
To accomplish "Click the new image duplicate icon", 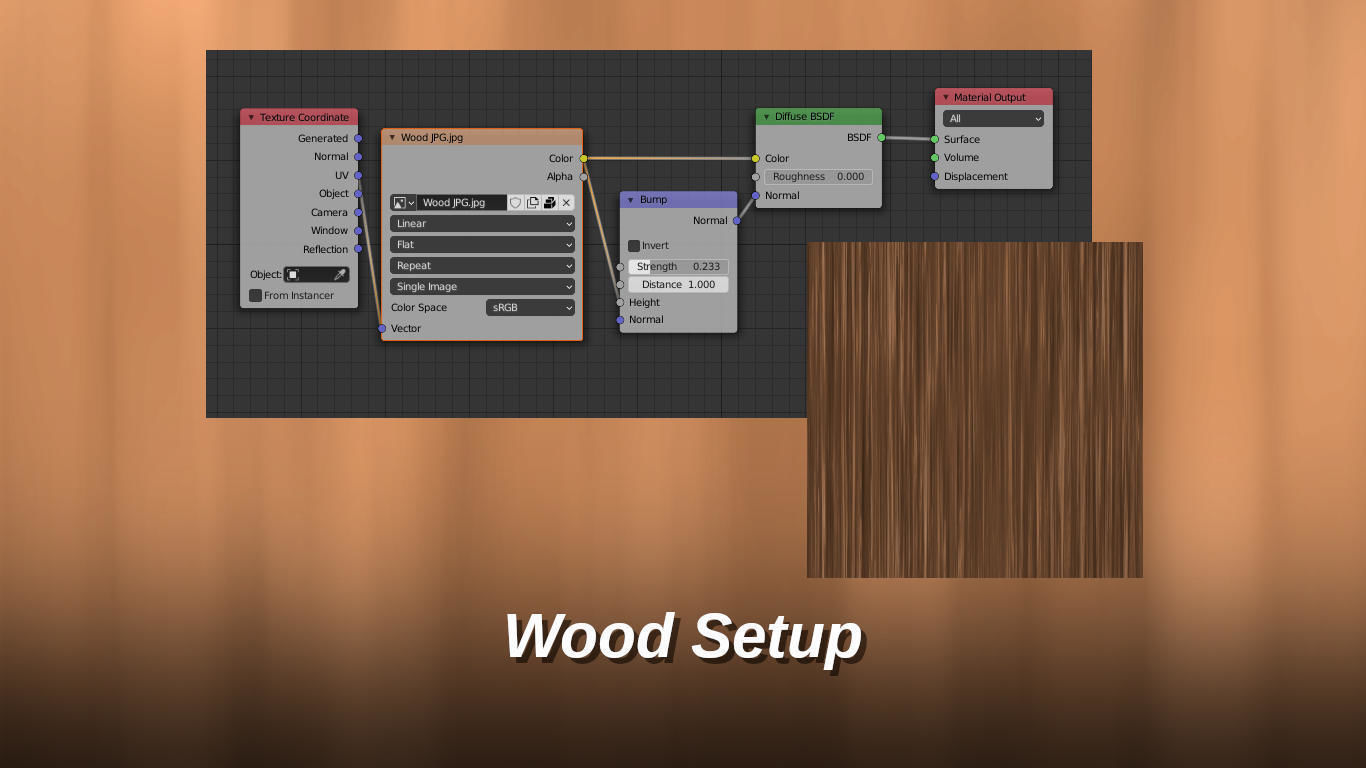I will coord(533,203).
